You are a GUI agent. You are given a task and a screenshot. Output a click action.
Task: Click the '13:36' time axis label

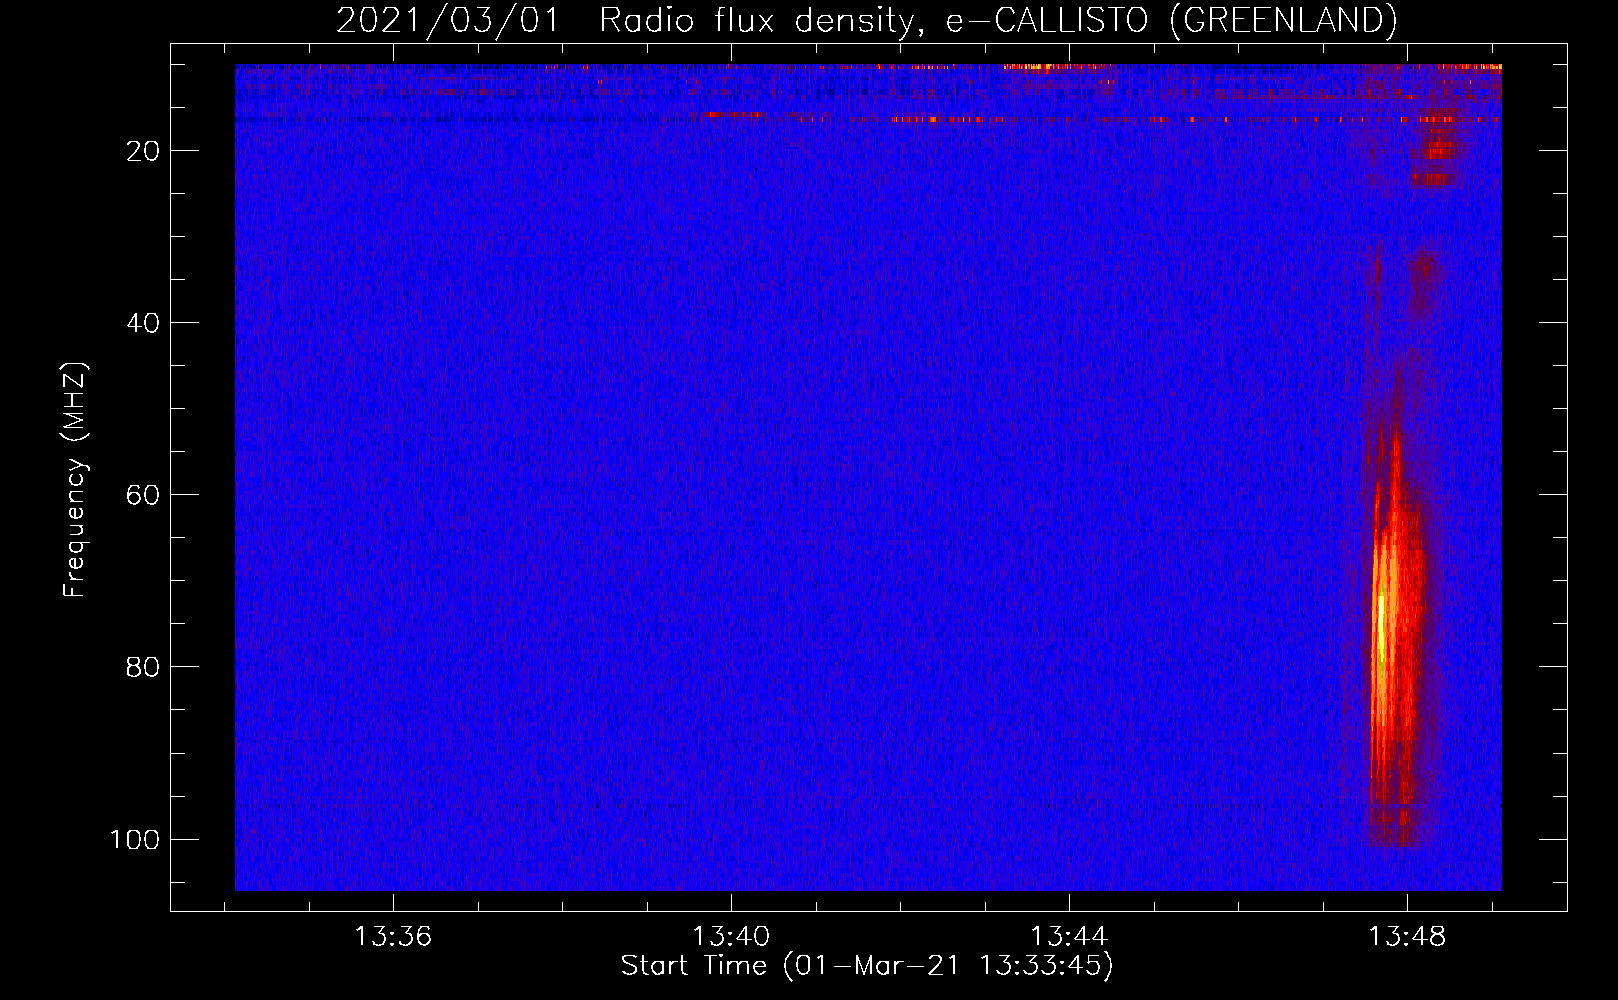click(393, 937)
